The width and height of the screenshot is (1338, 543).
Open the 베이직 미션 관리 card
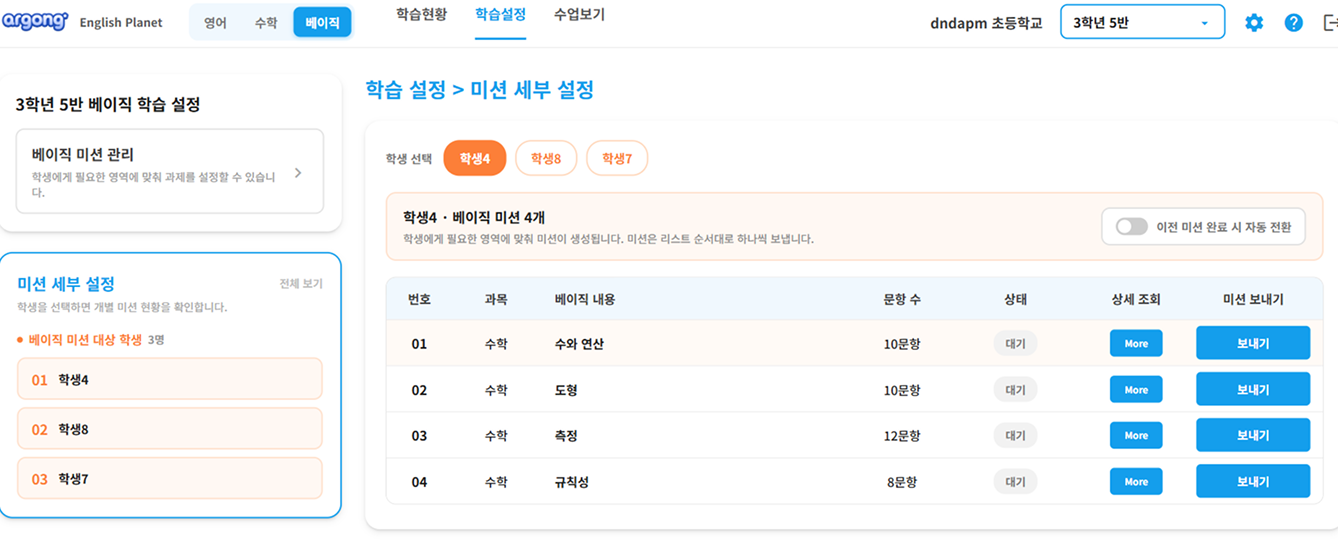point(170,171)
